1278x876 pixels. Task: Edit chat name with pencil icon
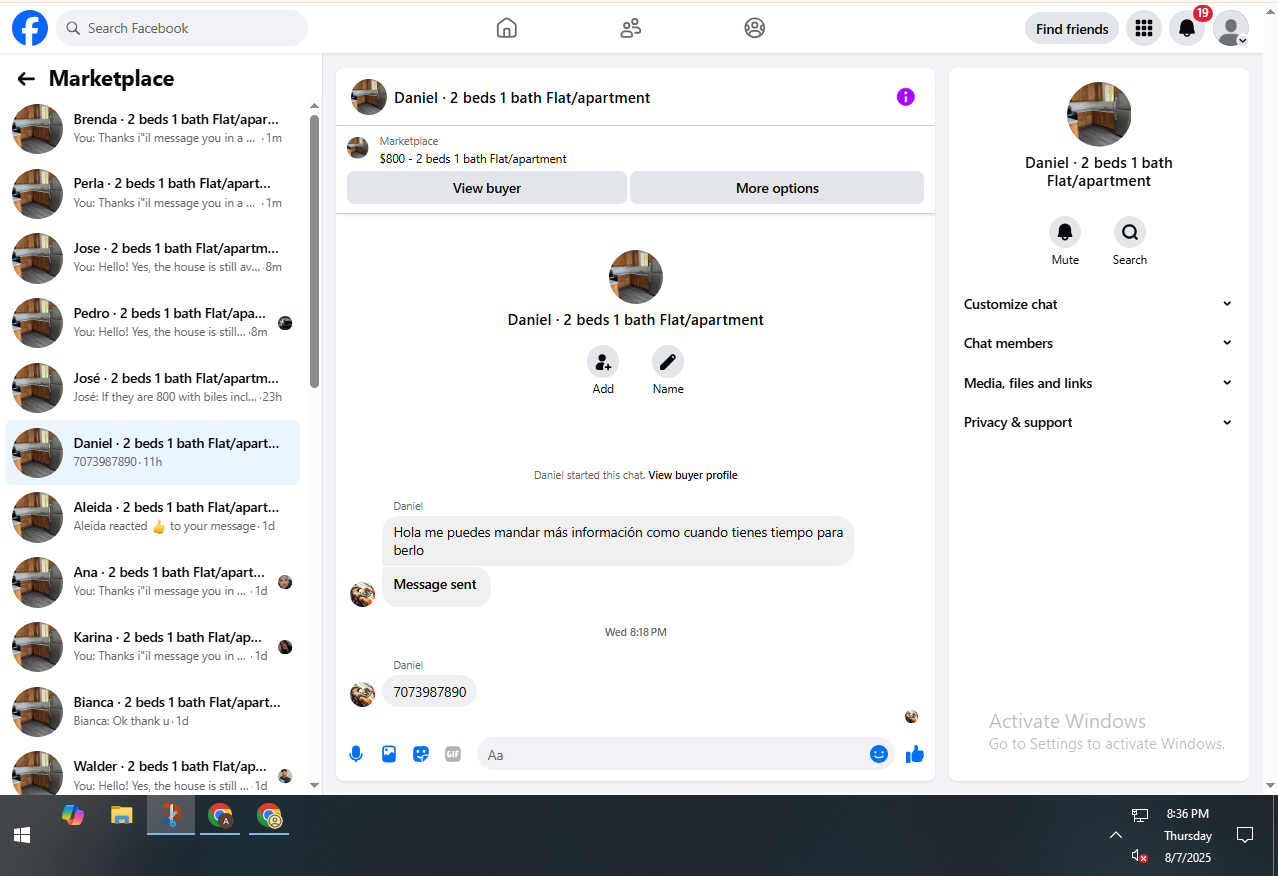tap(668, 362)
